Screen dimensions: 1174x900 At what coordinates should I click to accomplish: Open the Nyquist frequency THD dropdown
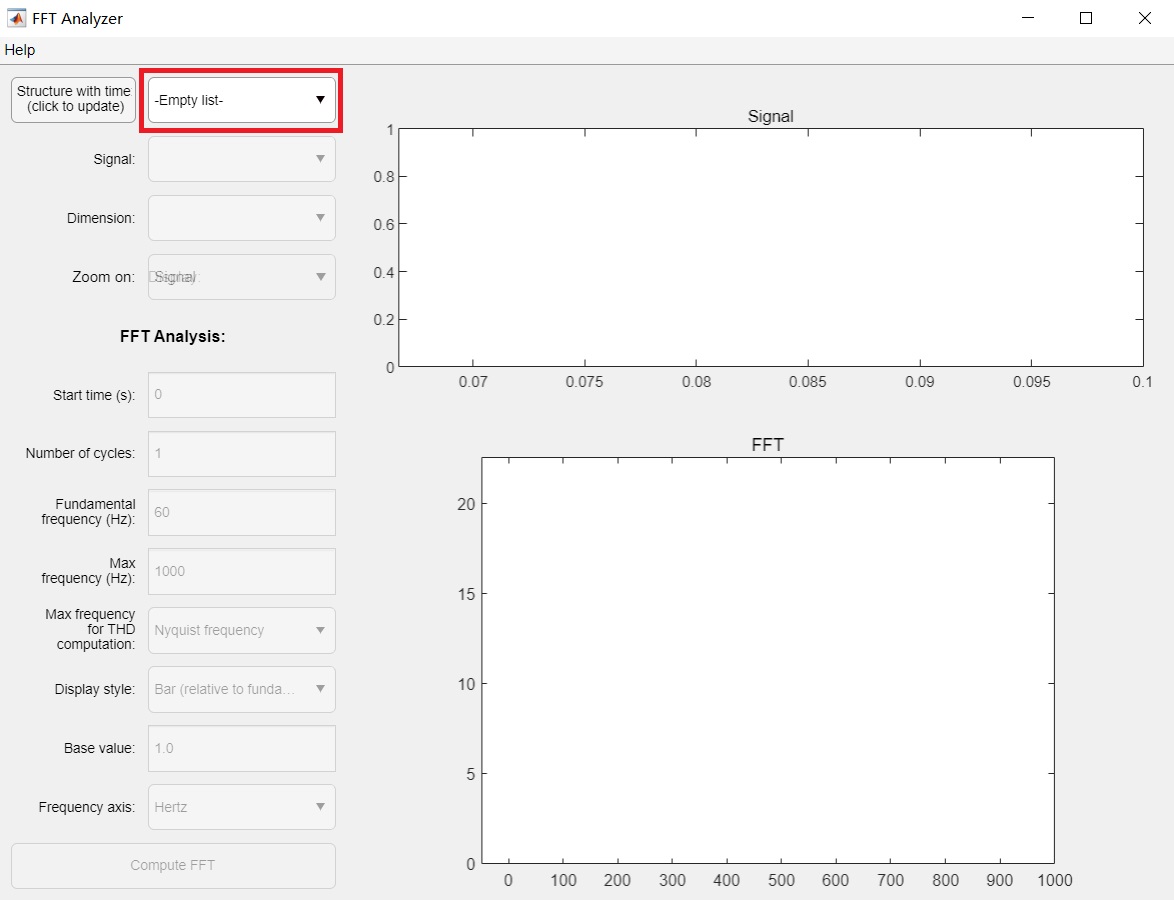click(x=241, y=630)
